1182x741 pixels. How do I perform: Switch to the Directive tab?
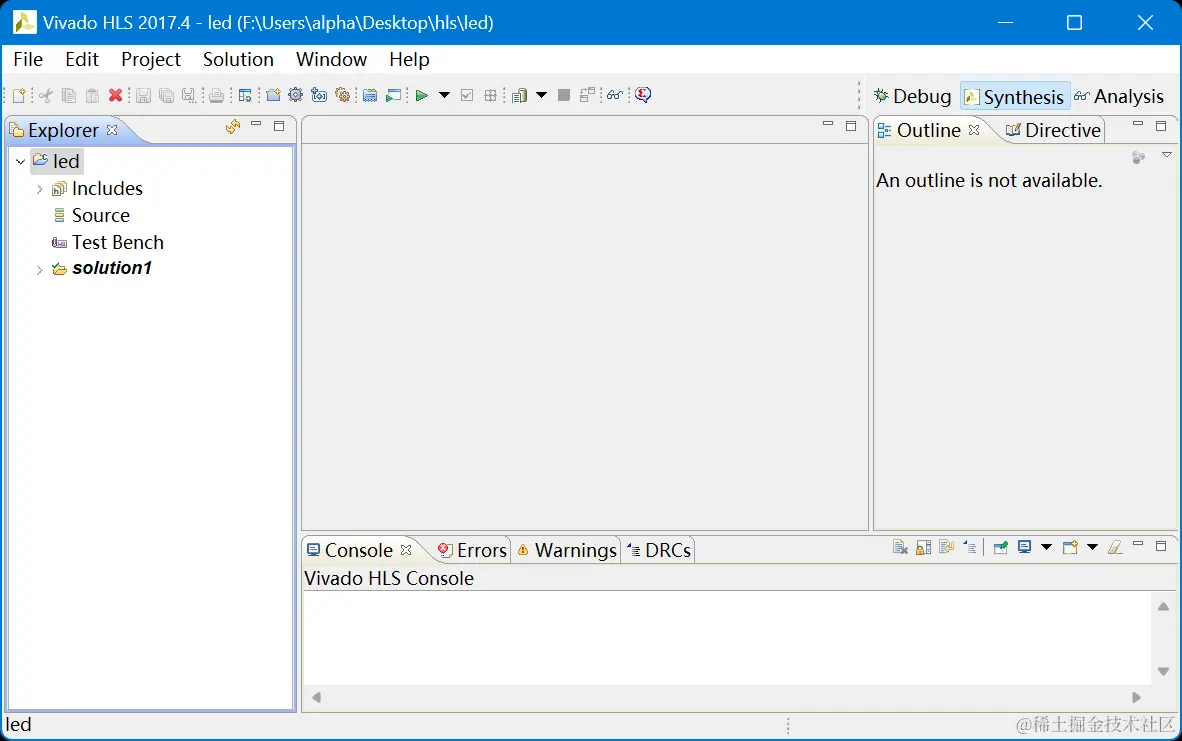(x=1054, y=130)
